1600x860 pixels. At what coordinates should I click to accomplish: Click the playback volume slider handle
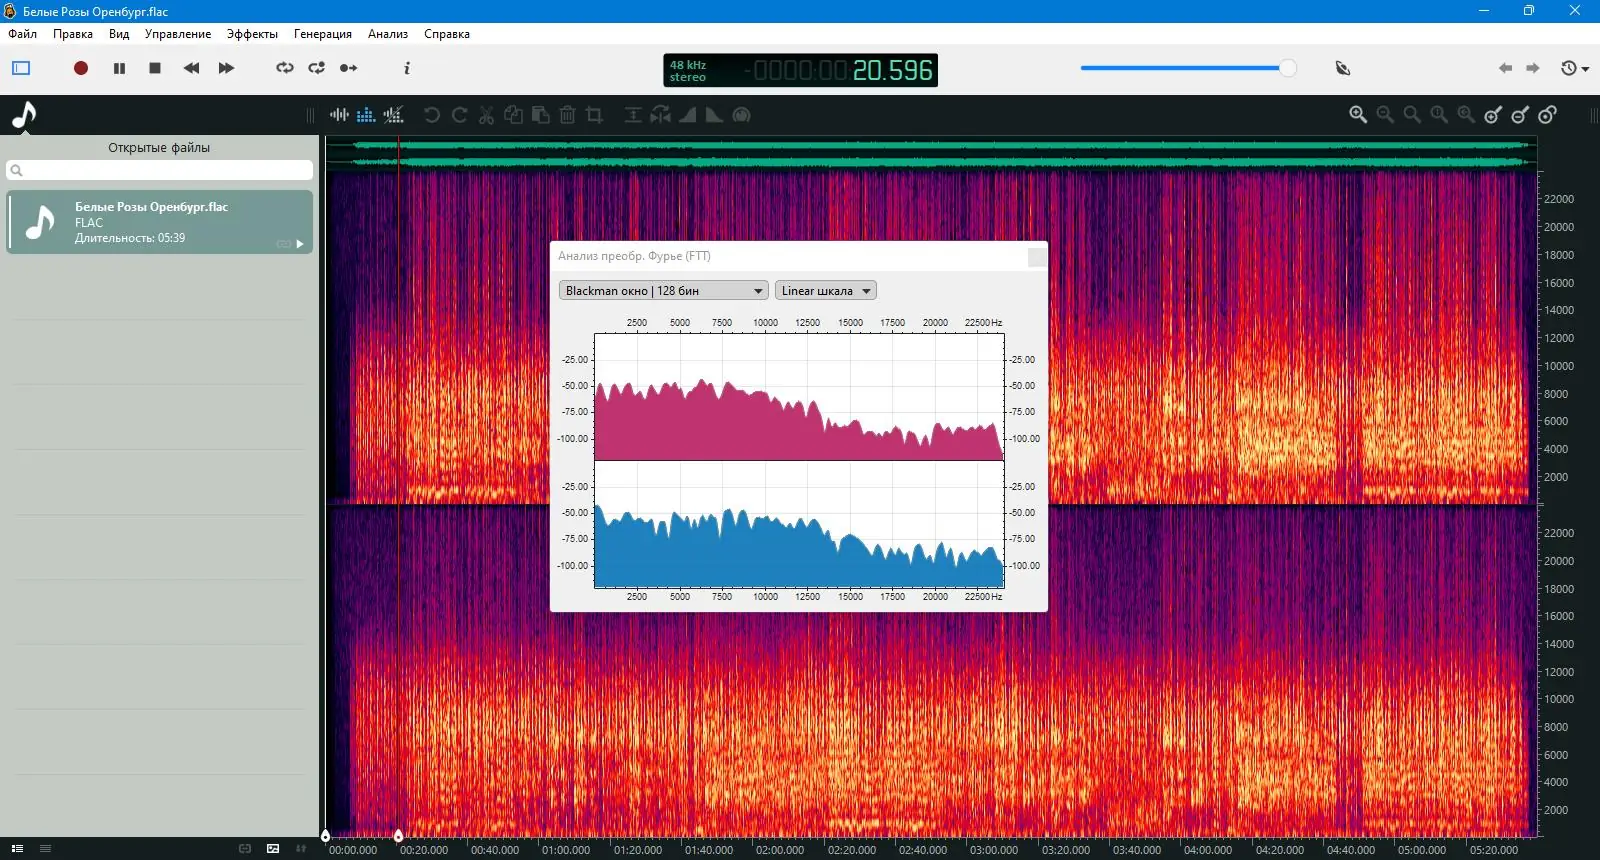point(1287,68)
